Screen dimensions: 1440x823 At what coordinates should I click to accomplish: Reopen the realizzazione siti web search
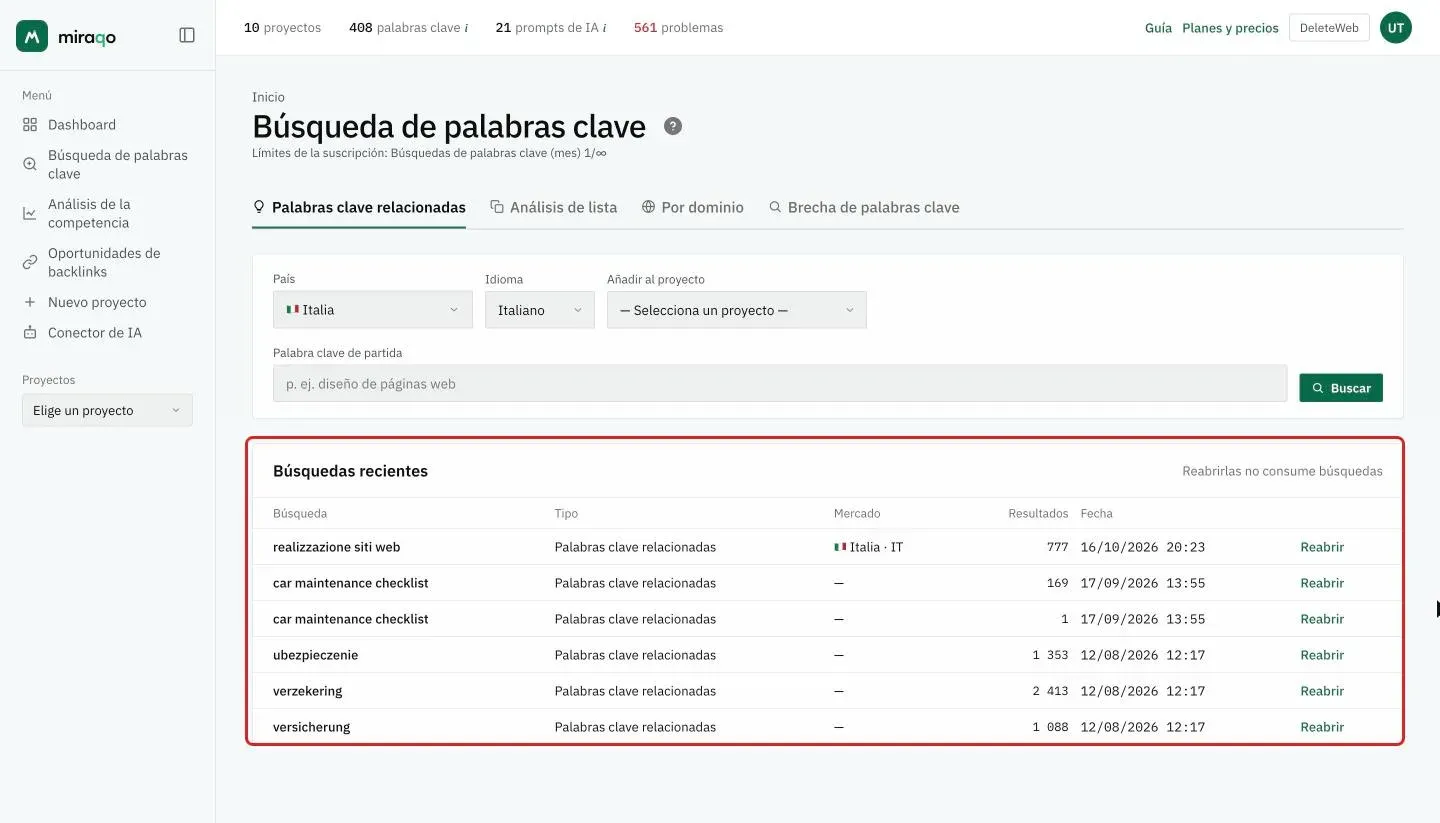[1322, 547]
